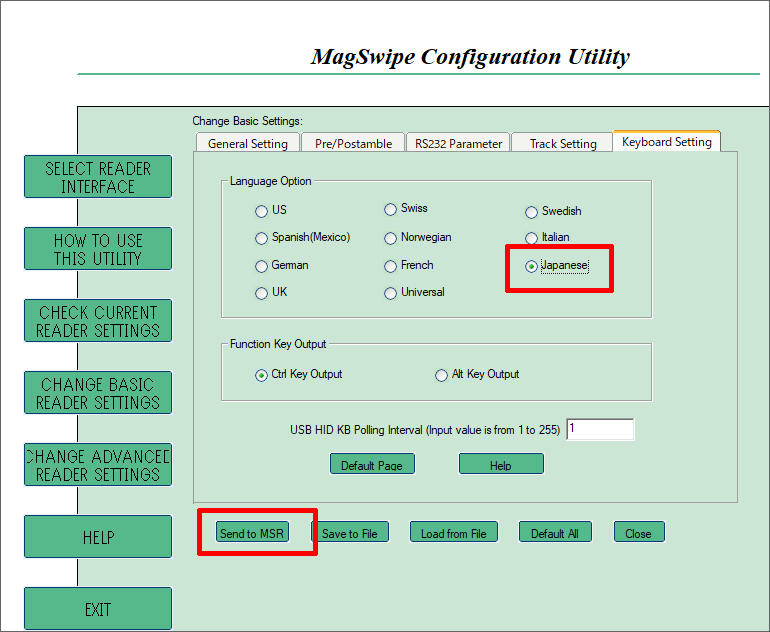This screenshot has height=632, width=770.
Task: Click the Close button
Action: click(x=639, y=532)
